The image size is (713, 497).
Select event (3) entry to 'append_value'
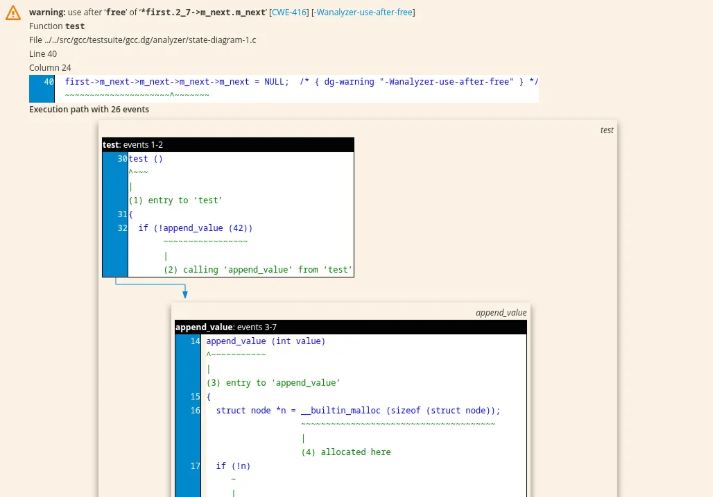273,383
